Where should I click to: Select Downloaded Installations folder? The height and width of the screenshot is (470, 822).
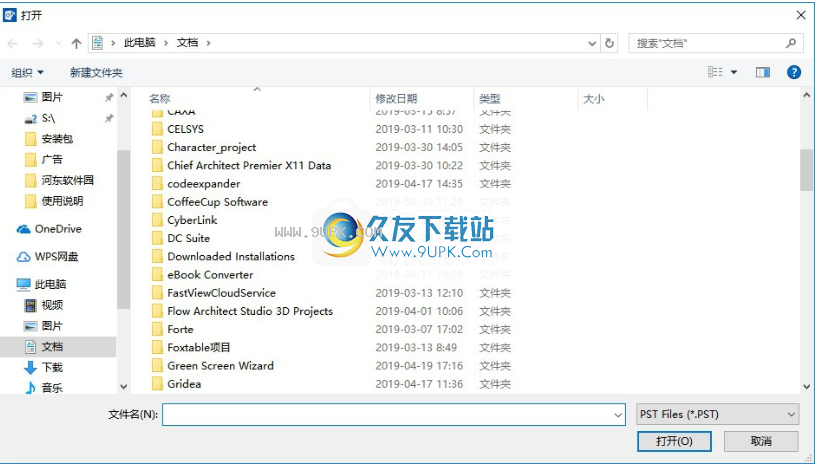(231, 257)
